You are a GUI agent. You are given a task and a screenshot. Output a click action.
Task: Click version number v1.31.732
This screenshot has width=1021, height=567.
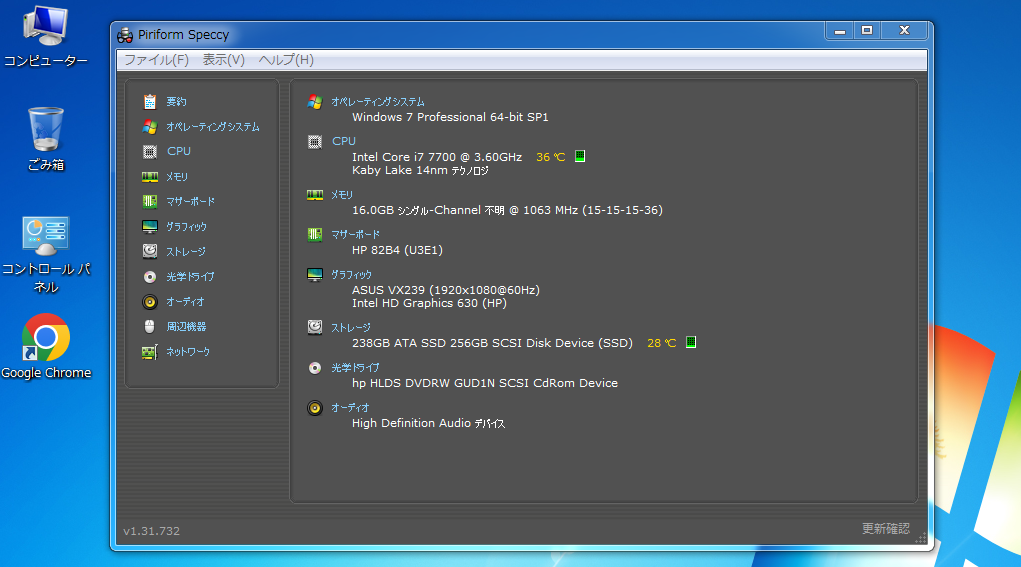(151, 531)
